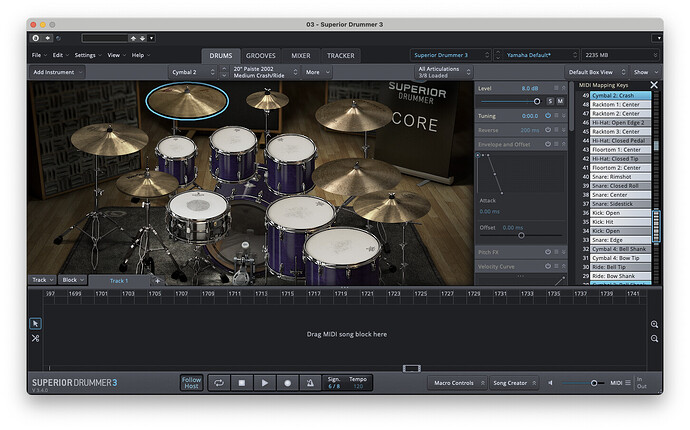Toggle Envelope and Offset power switch
This screenshot has width=690, height=430.
[x=548, y=144]
